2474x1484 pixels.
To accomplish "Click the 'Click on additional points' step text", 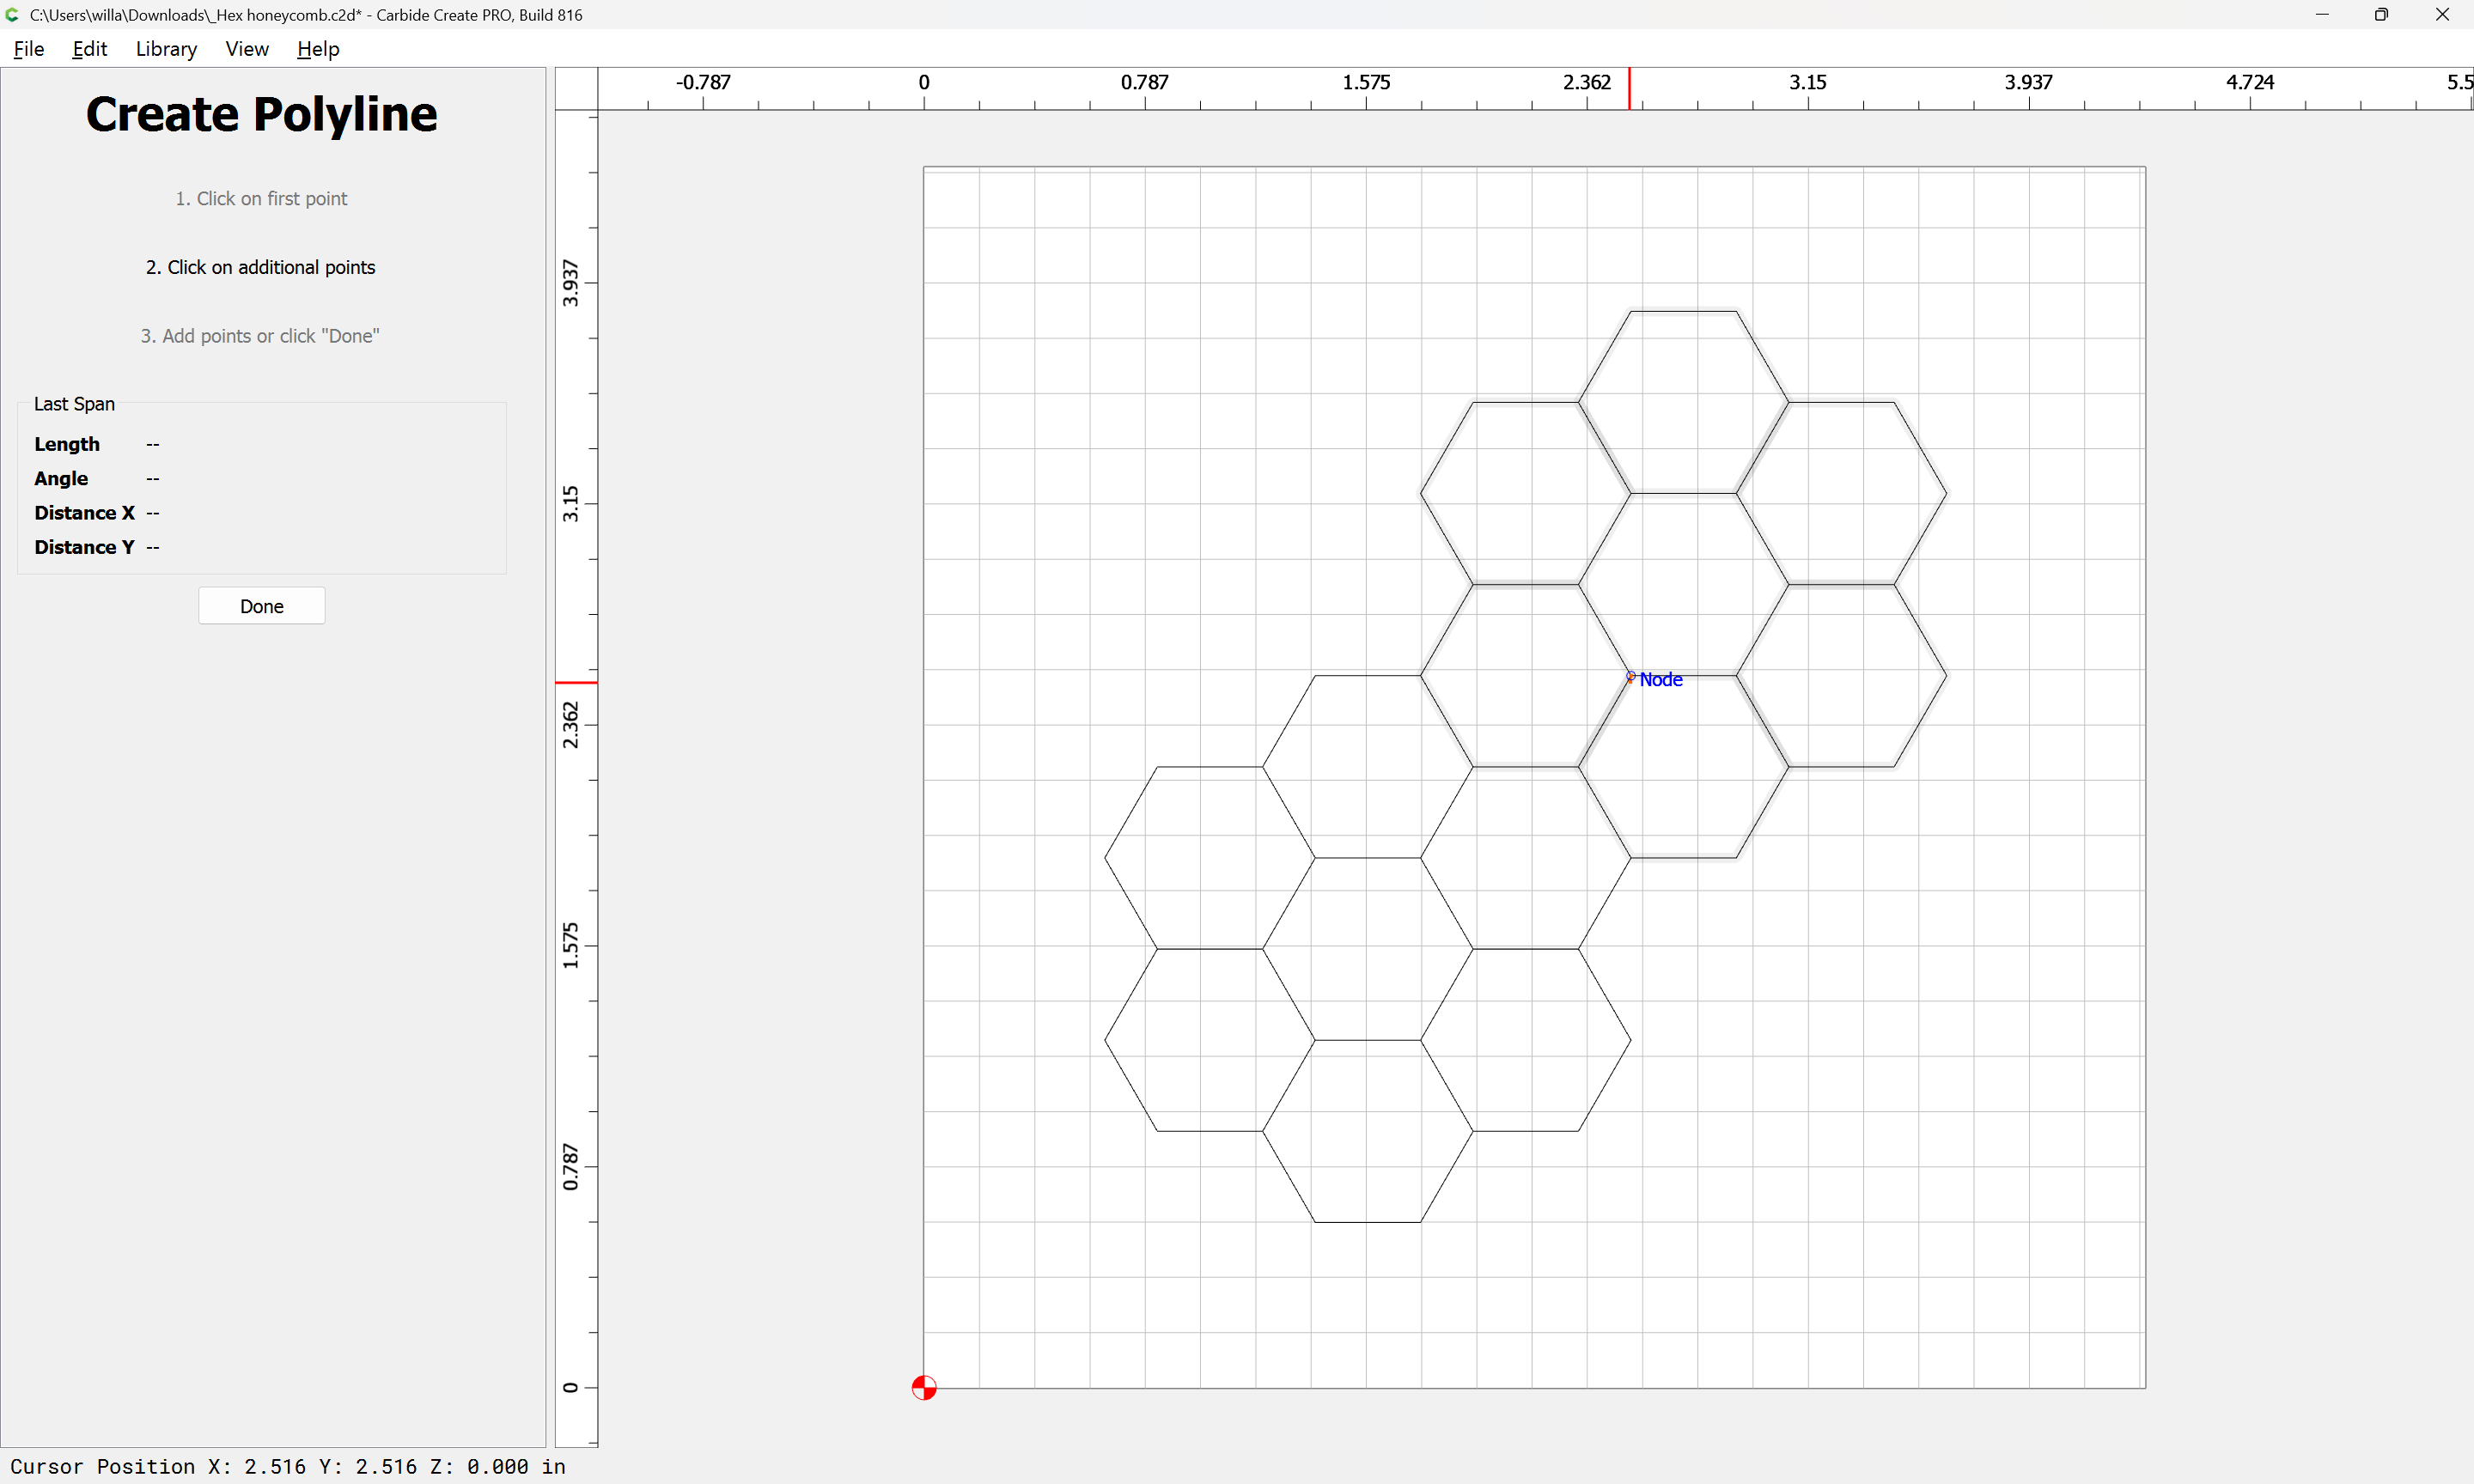I will pyautogui.click(x=260, y=267).
